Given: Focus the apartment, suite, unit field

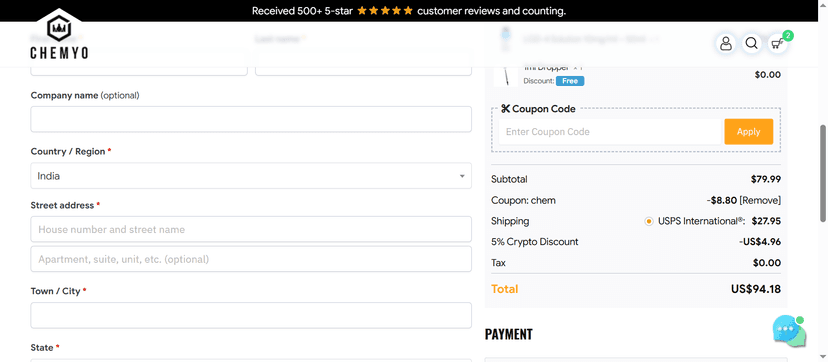Looking at the screenshot, I should [x=251, y=259].
